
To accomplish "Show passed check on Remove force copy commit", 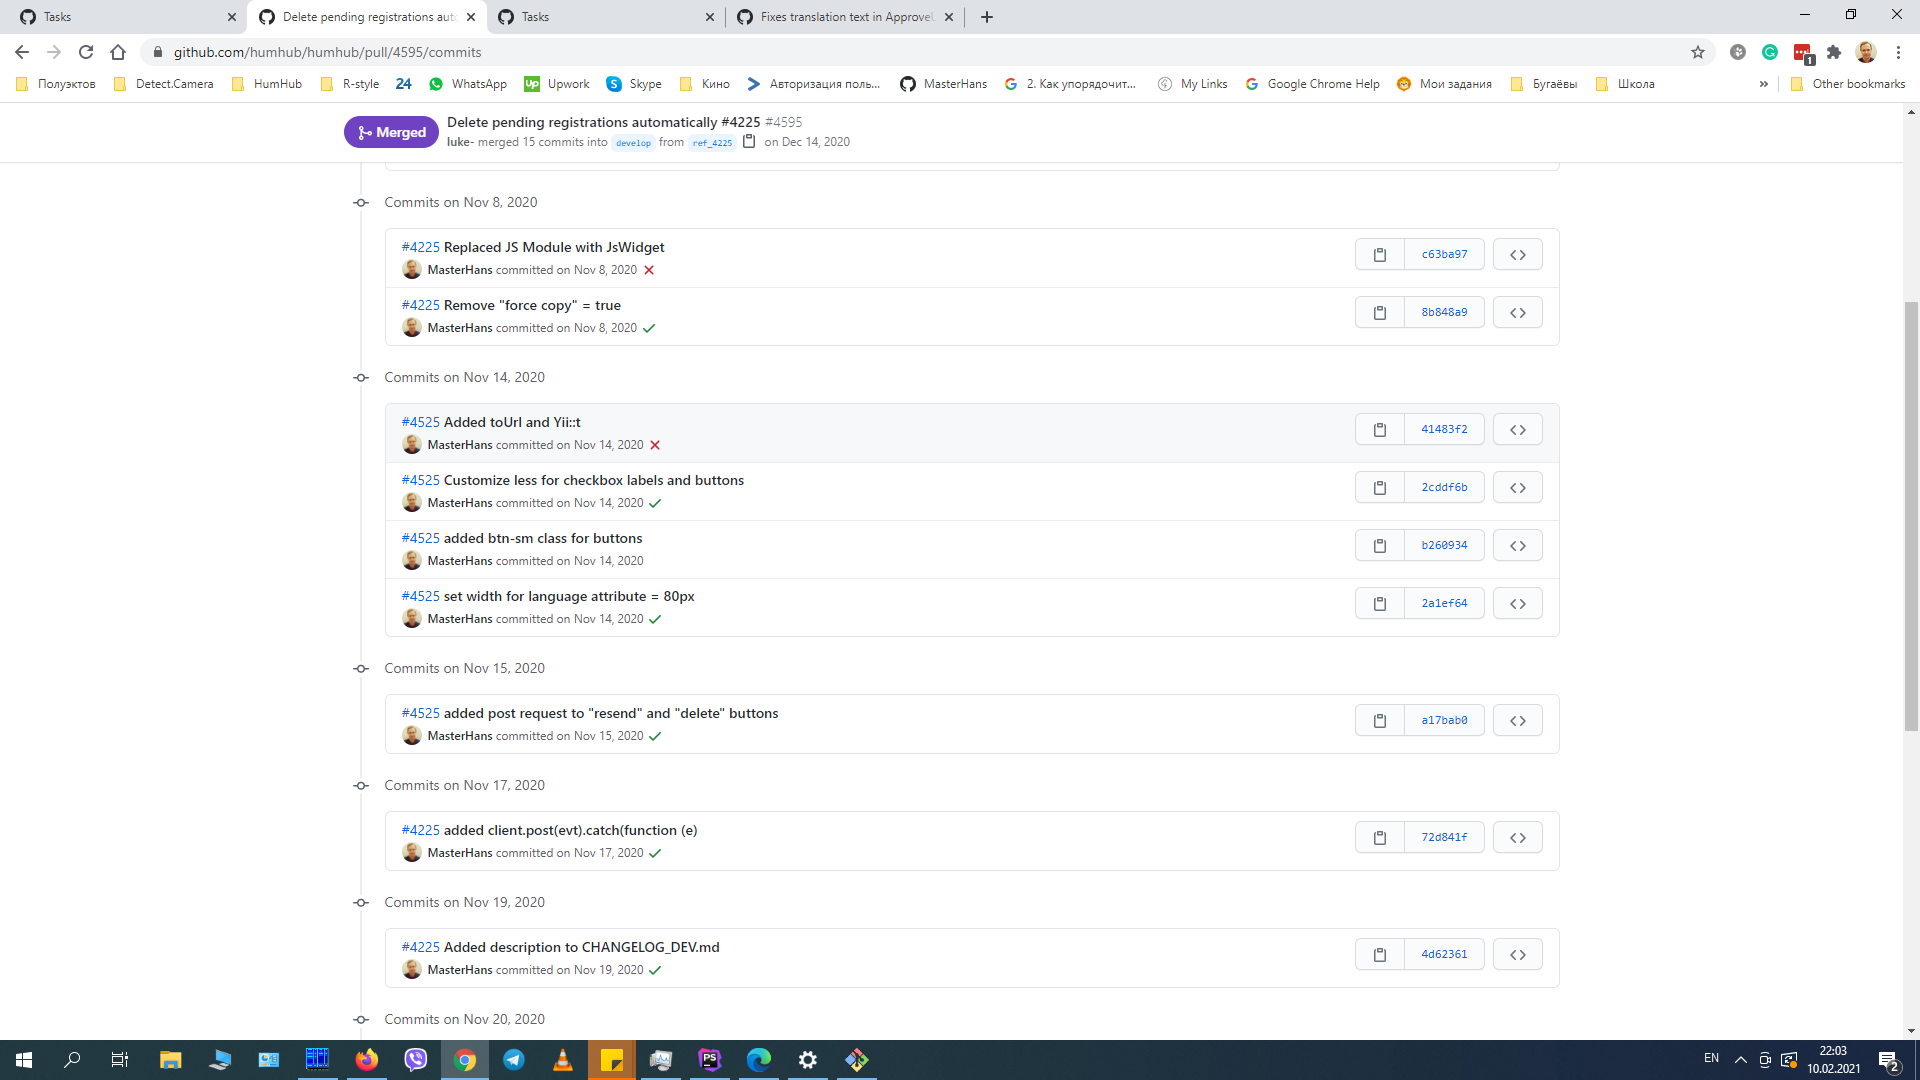I will tap(649, 328).
